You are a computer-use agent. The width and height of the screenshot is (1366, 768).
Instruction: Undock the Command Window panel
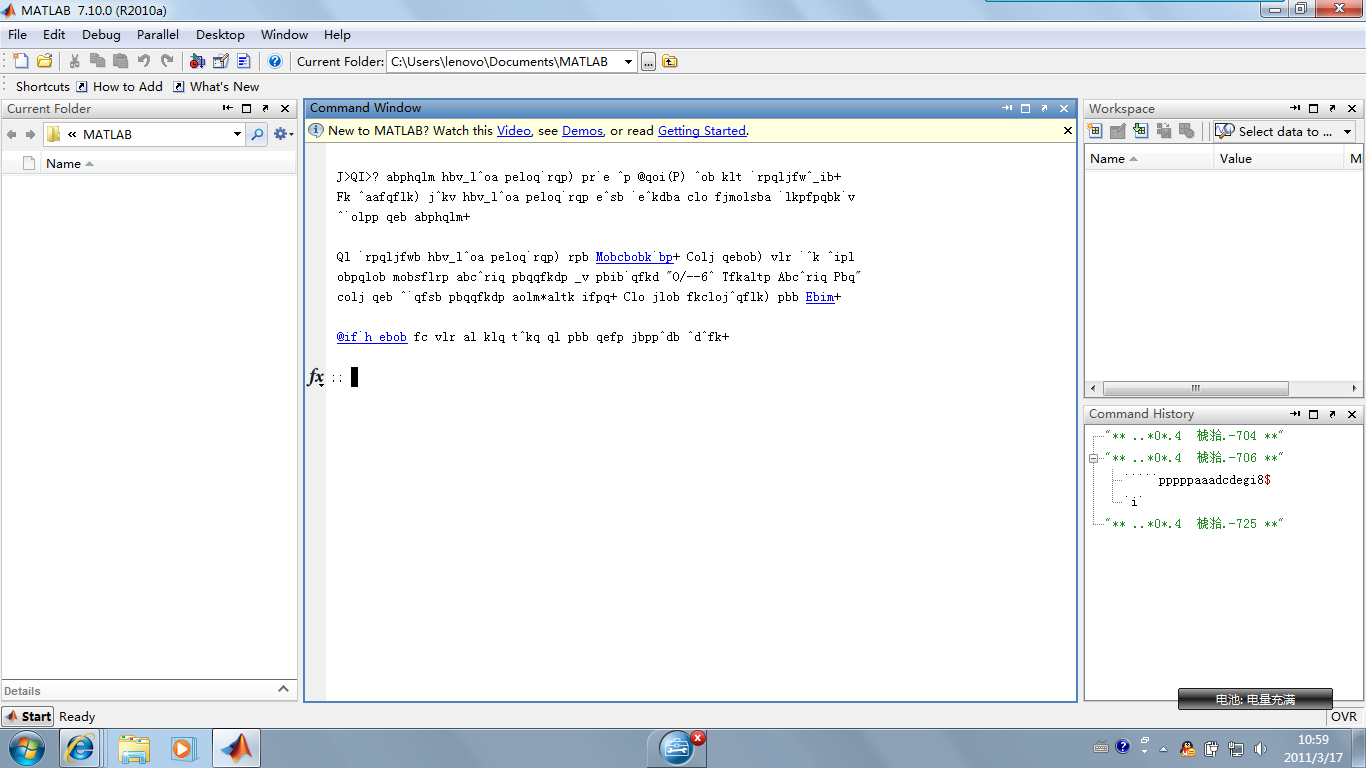(1044, 108)
